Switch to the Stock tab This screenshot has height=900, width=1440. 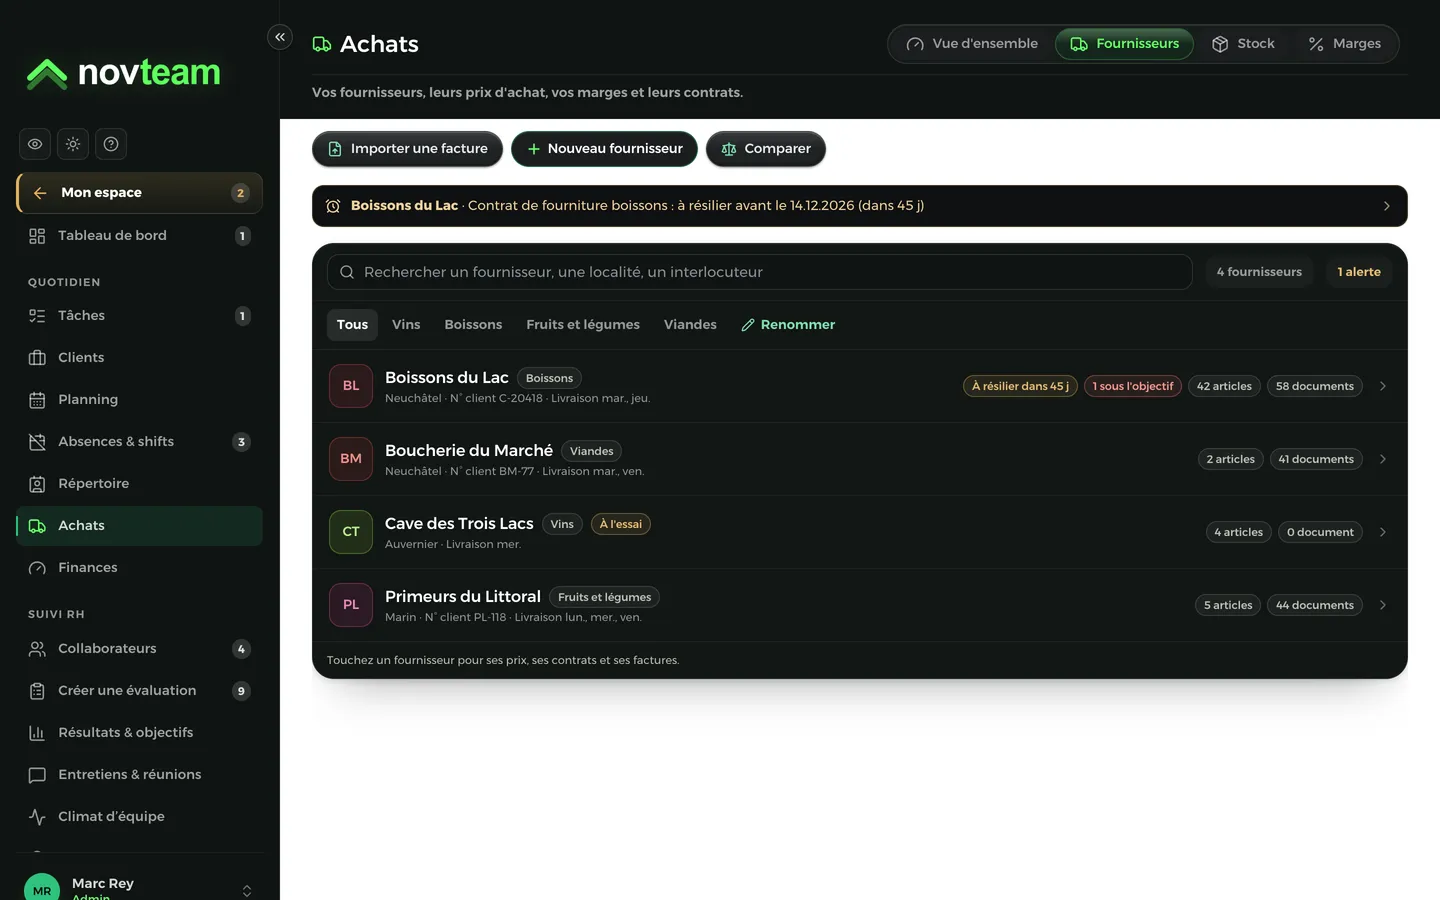[x=1243, y=44]
